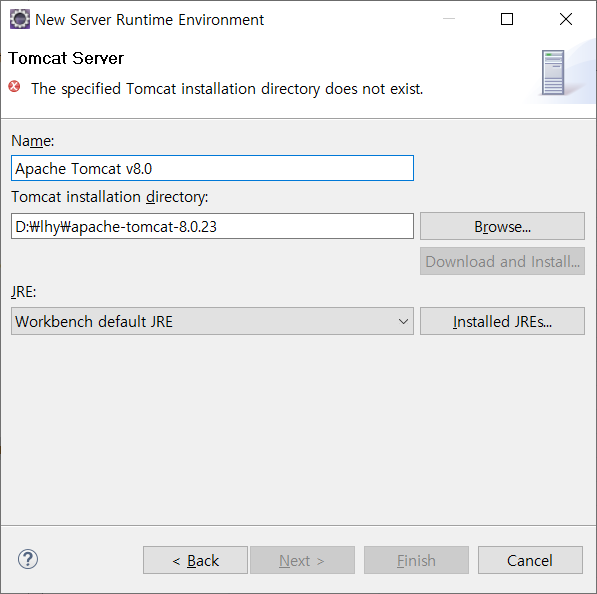597x594 pixels.
Task: Click the red error icon beside message
Action: (x=14, y=87)
